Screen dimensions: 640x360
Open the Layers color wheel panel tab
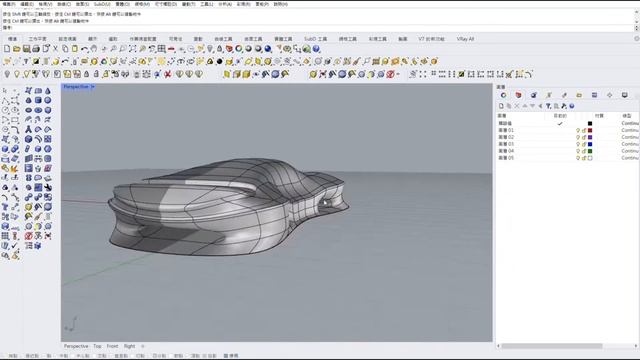(503, 95)
